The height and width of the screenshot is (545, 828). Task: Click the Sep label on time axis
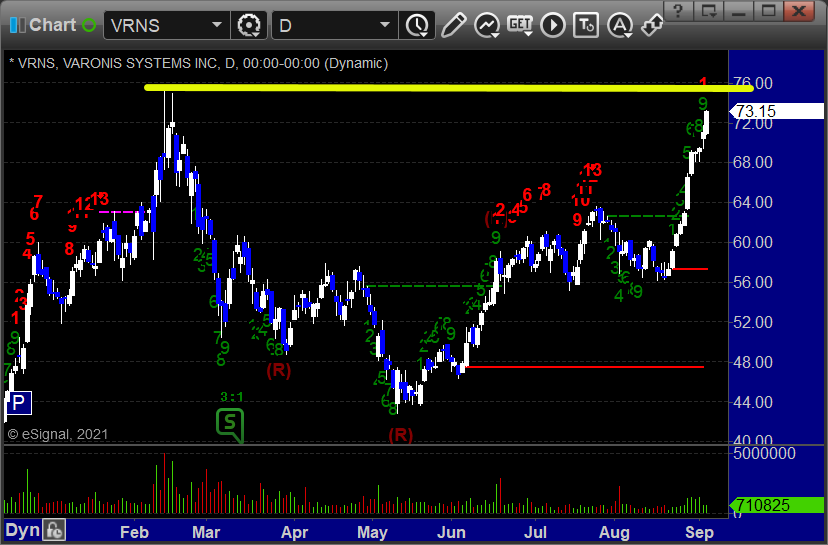coord(700,532)
